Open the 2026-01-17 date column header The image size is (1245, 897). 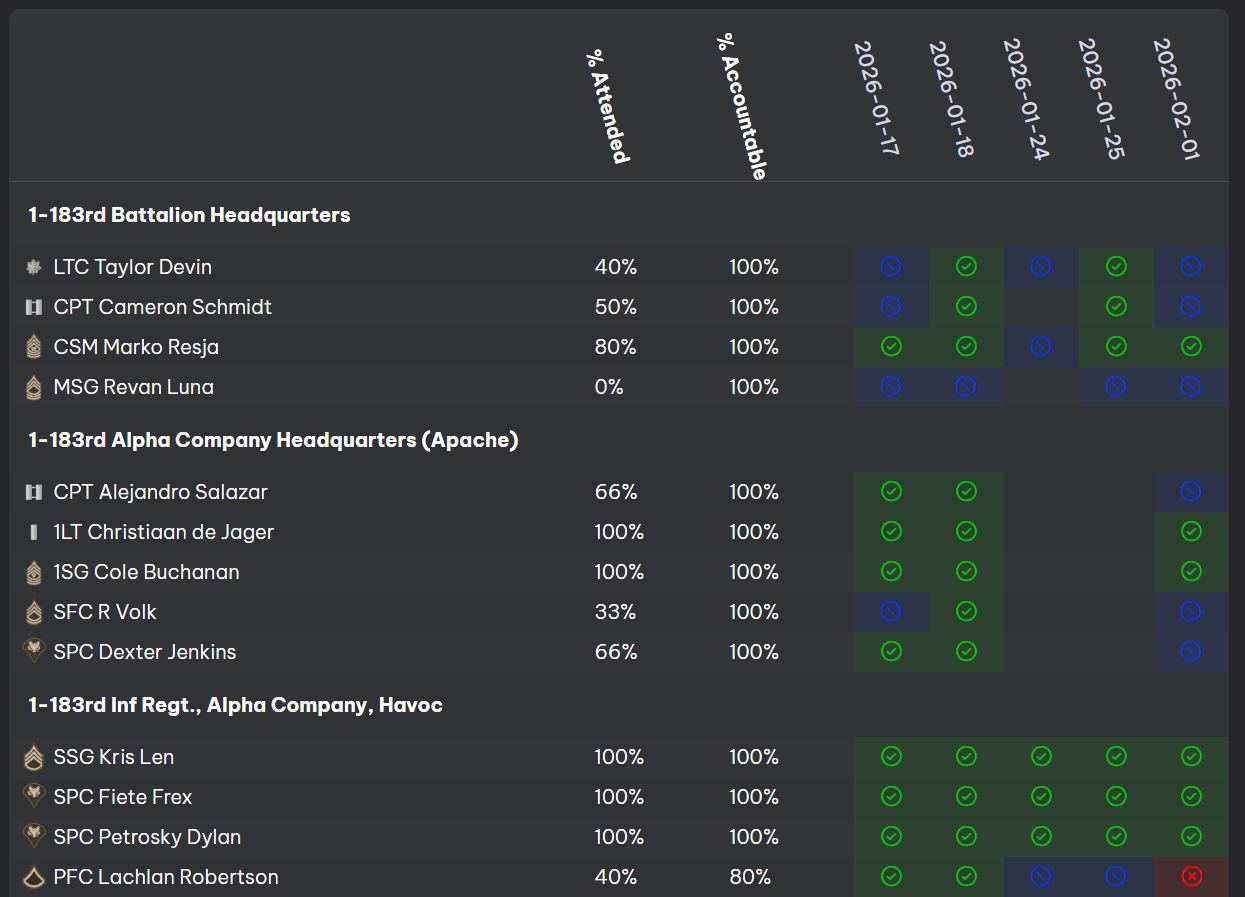[876, 98]
